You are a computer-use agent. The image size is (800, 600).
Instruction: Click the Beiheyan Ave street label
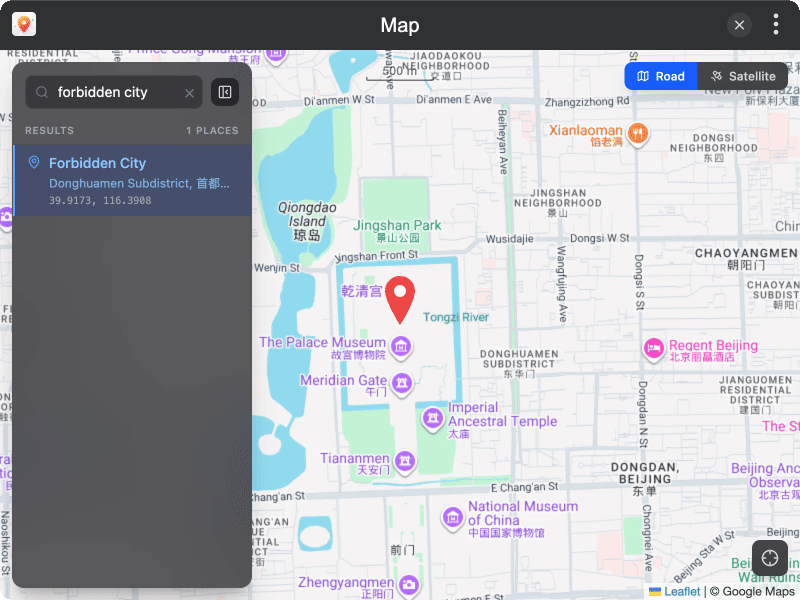(x=503, y=142)
